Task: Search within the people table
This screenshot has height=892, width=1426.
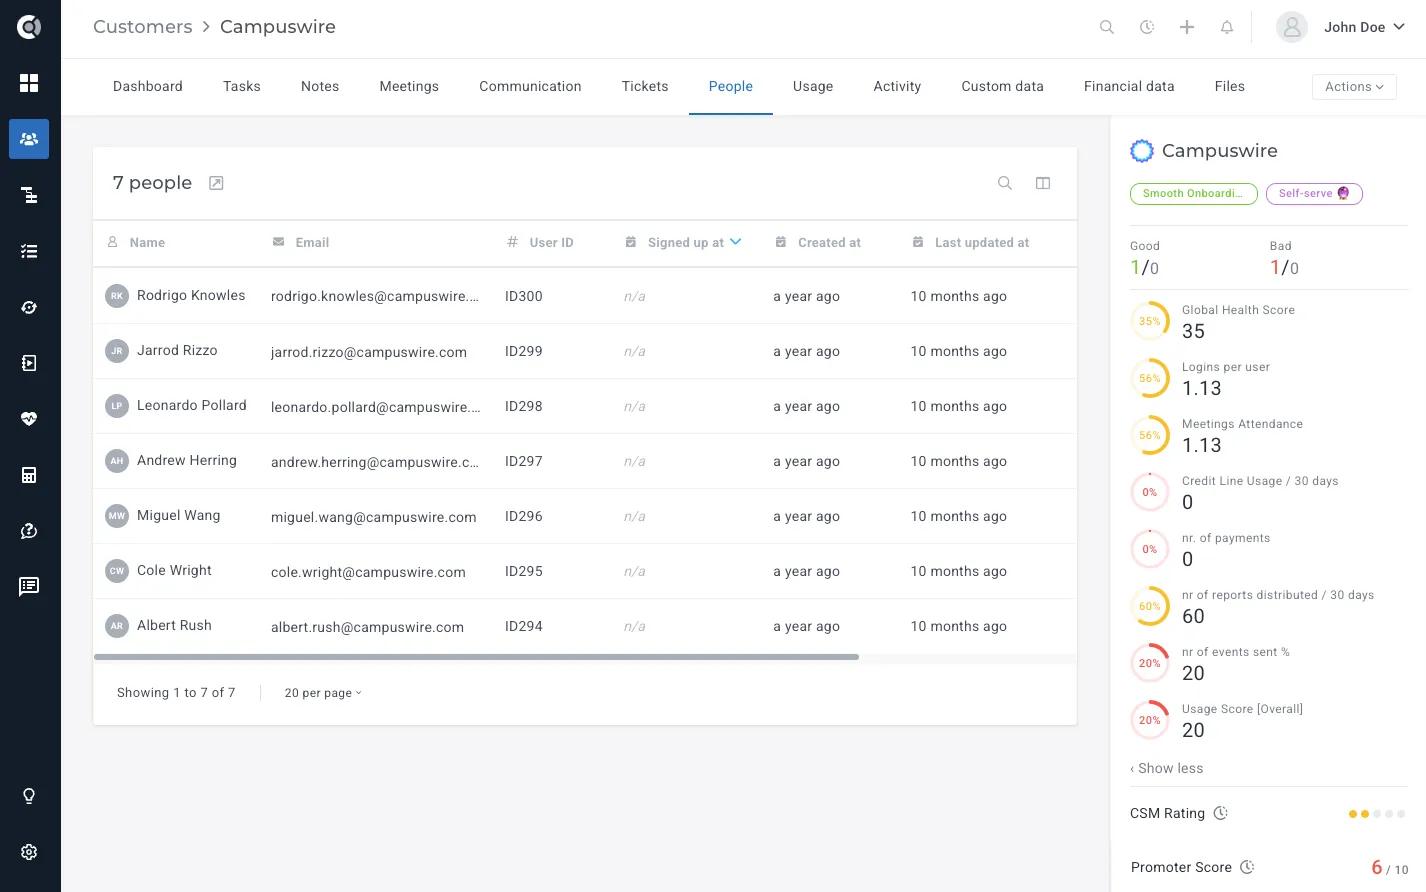Action: pyautogui.click(x=1005, y=183)
